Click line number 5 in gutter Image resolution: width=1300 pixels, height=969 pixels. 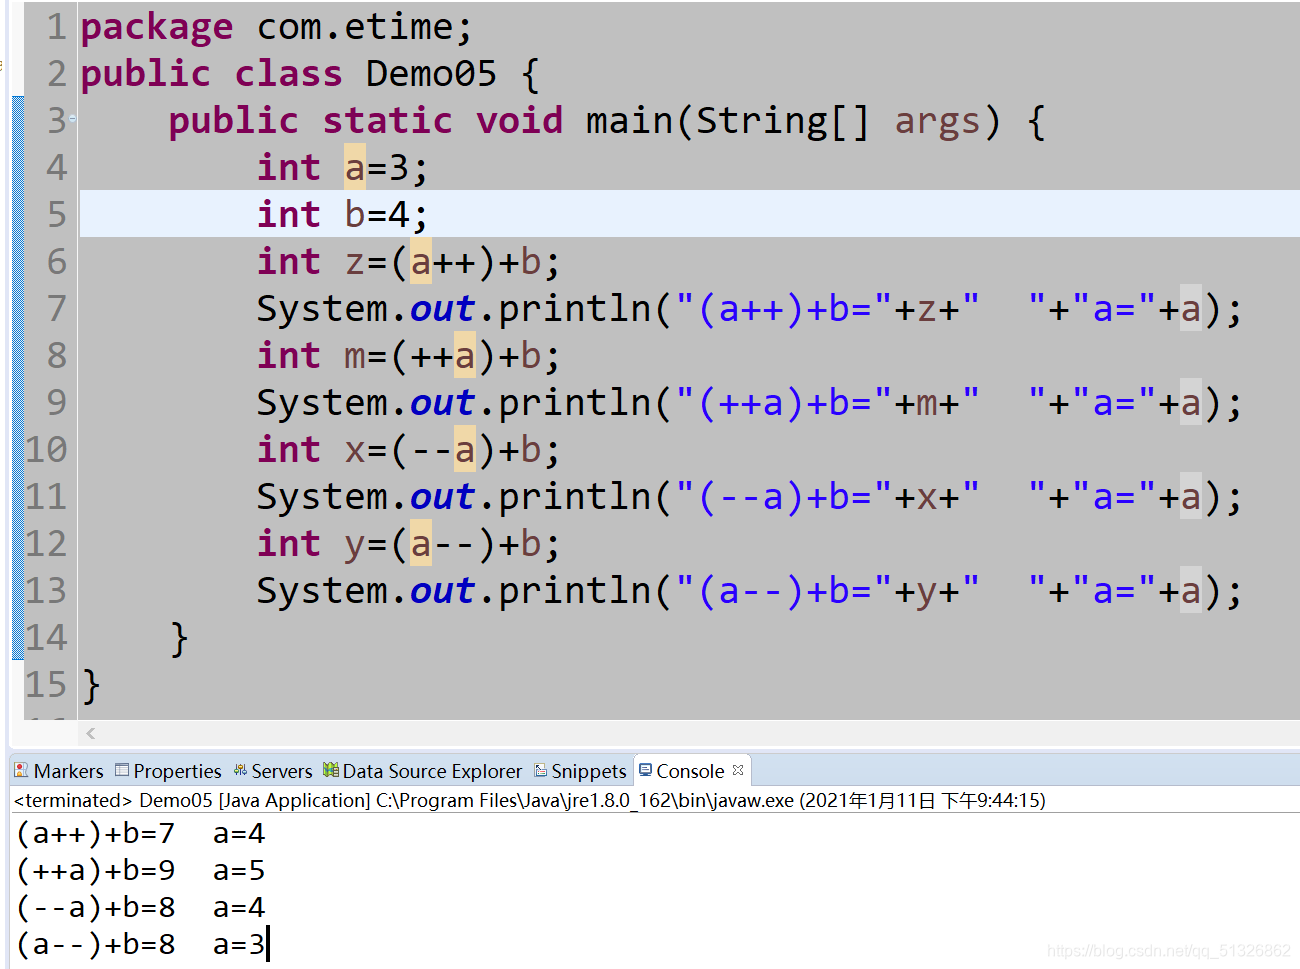tap(56, 215)
